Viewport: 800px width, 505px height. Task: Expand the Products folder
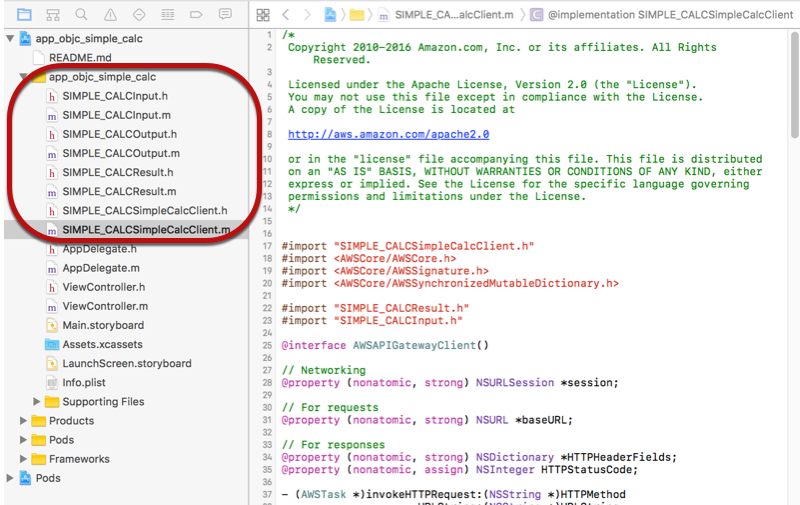[x=24, y=421]
